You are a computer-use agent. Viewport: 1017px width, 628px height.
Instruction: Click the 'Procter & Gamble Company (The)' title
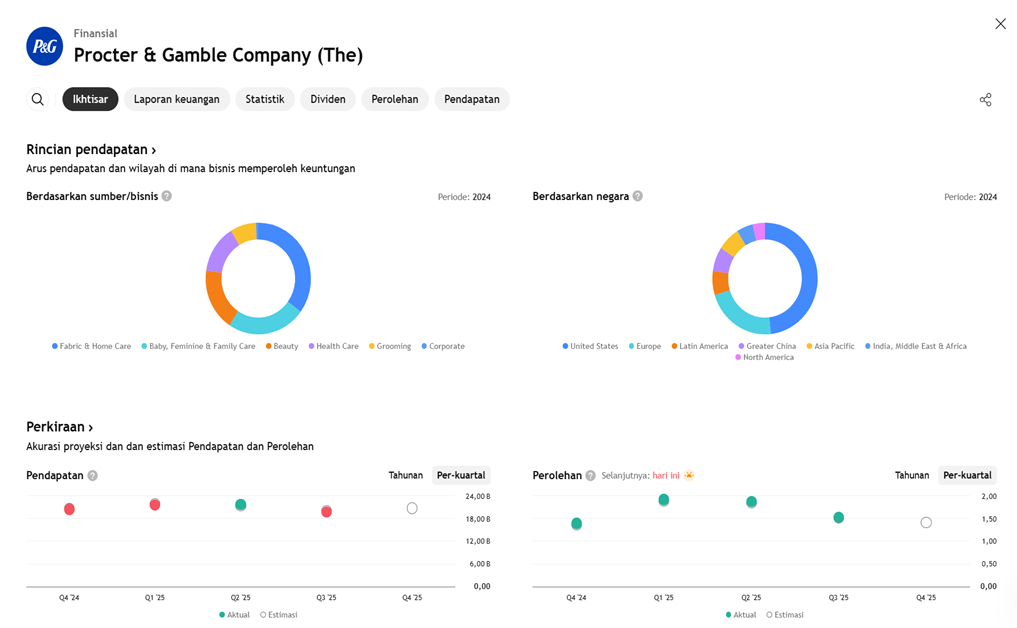218,55
